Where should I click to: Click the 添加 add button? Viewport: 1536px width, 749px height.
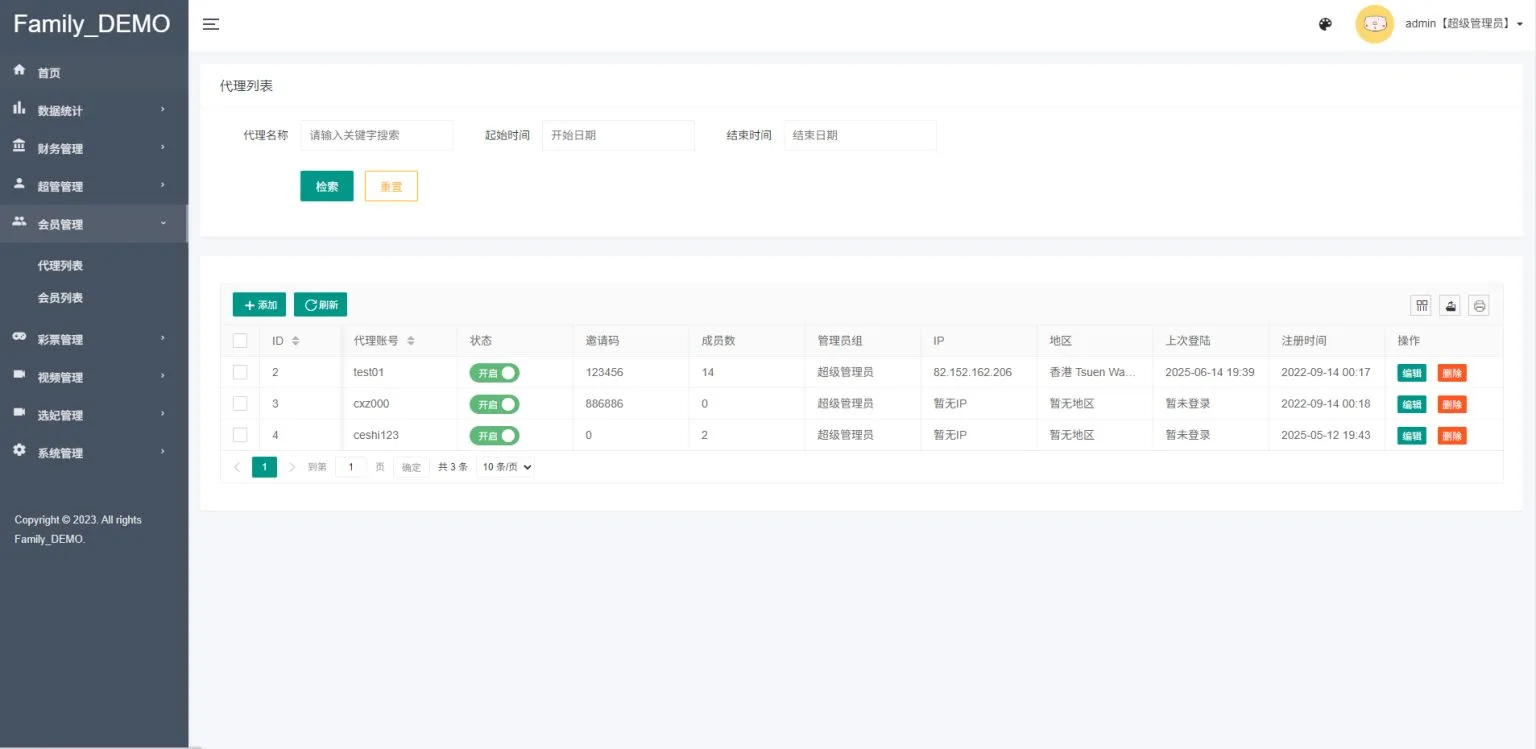pos(259,305)
